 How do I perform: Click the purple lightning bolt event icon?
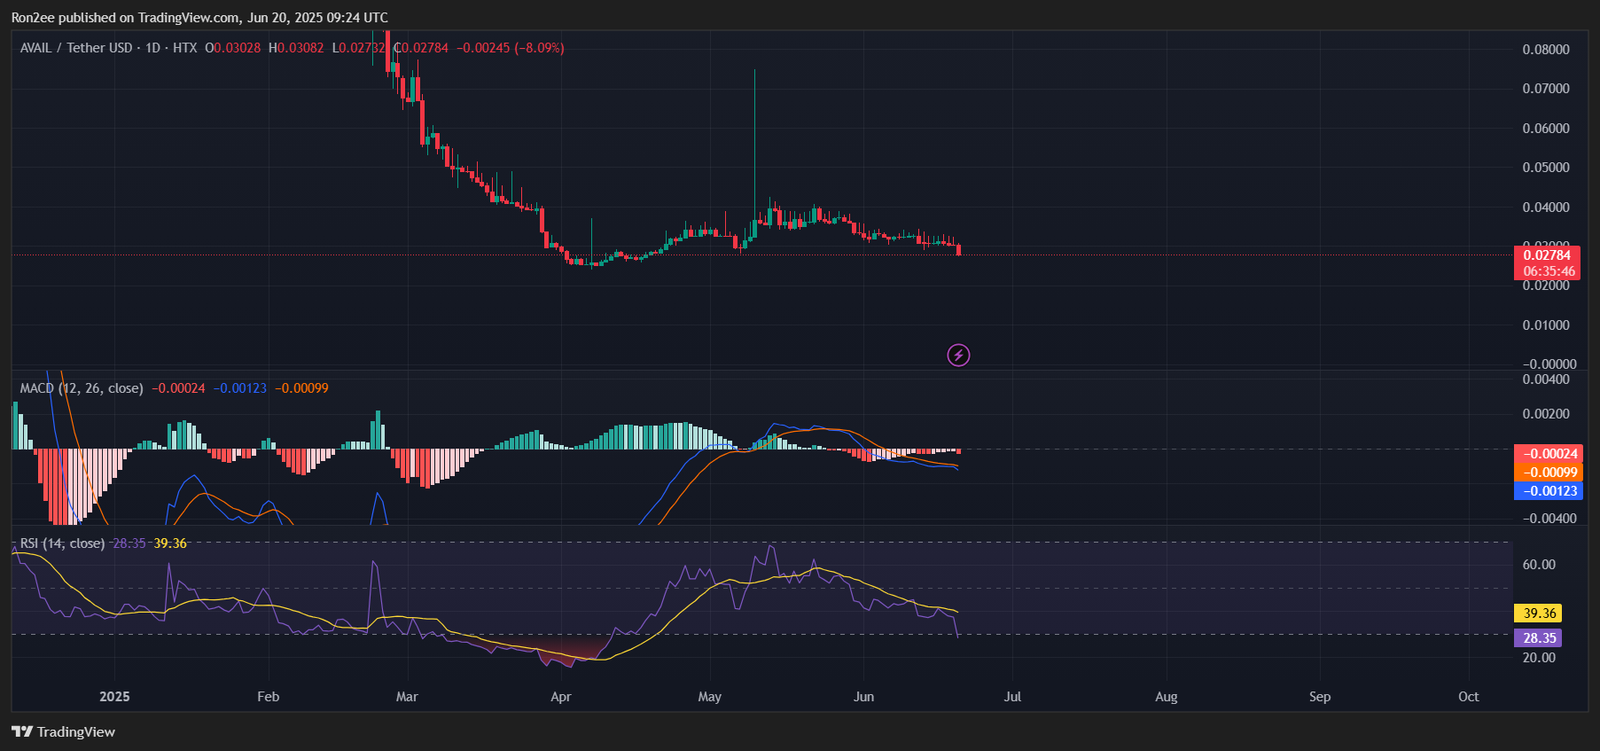point(958,355)
